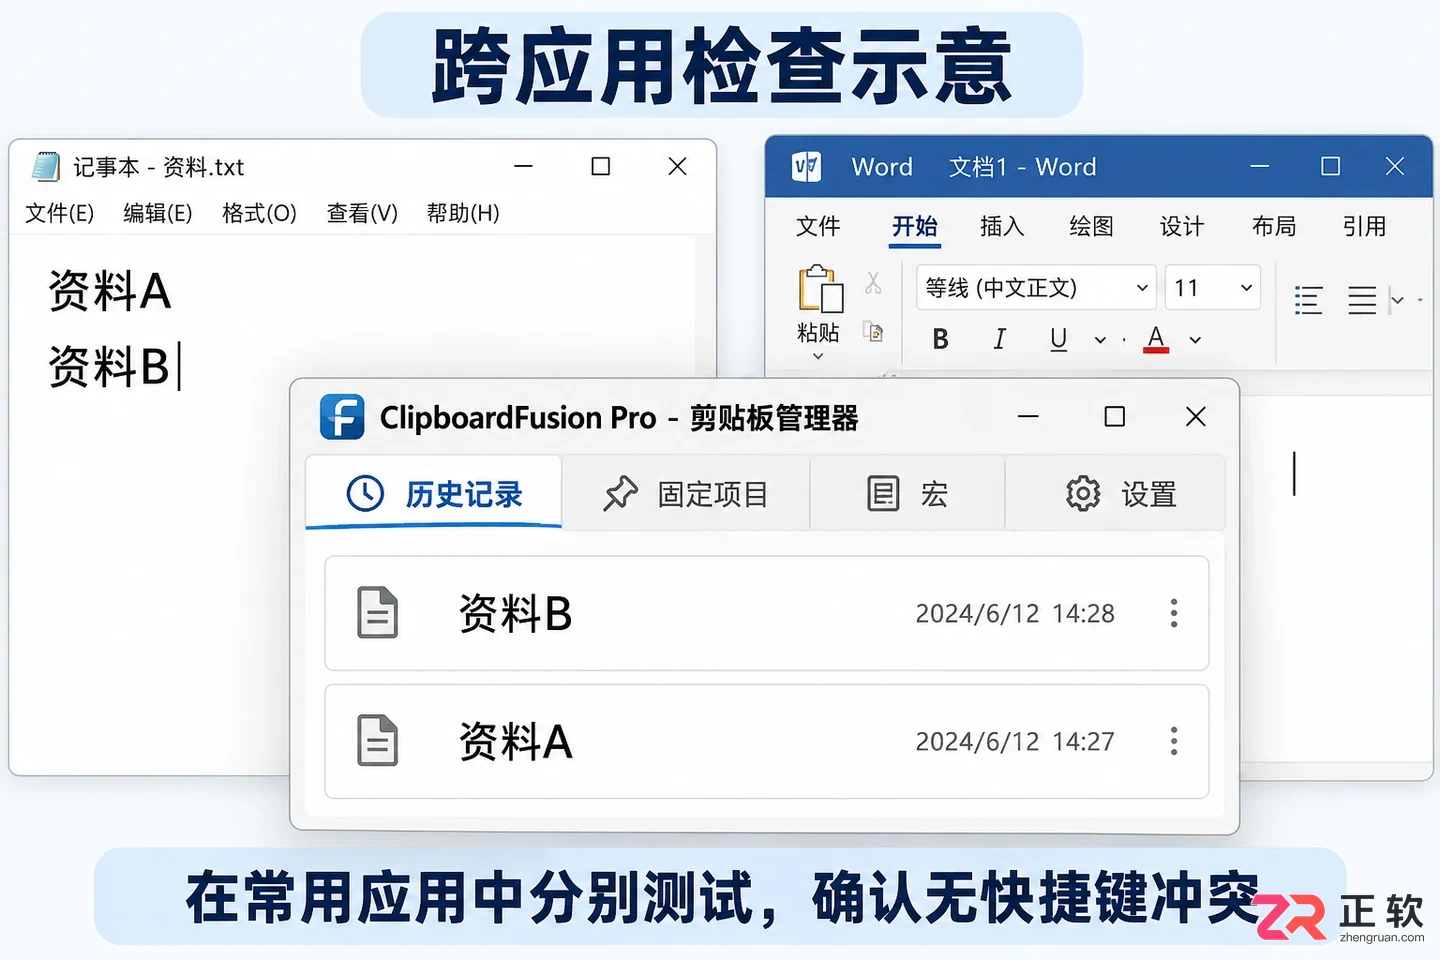Open Notepad 文件(E) menu
The image size is (1440, 960).
pos(60,213)
